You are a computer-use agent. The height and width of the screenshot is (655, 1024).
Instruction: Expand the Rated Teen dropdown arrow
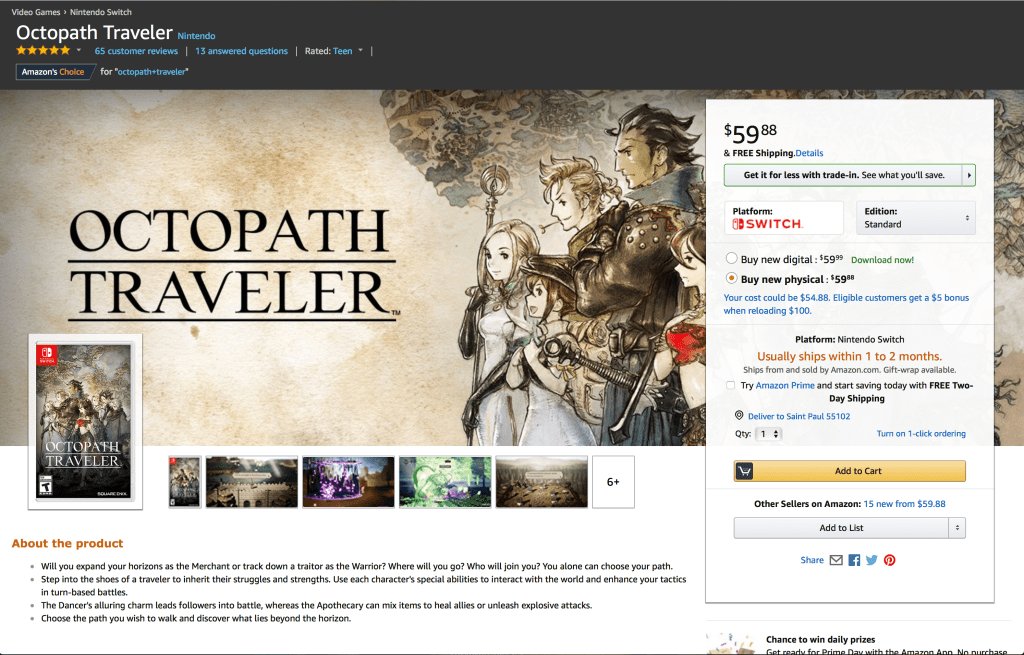coord(360,50)
